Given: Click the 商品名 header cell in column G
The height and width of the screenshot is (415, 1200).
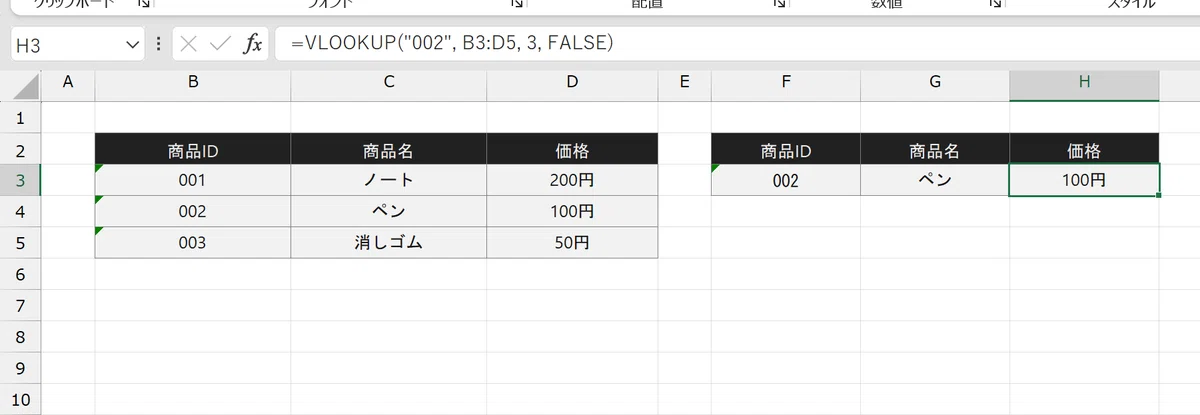Looking at the screenshot, I should coord(936,150).
